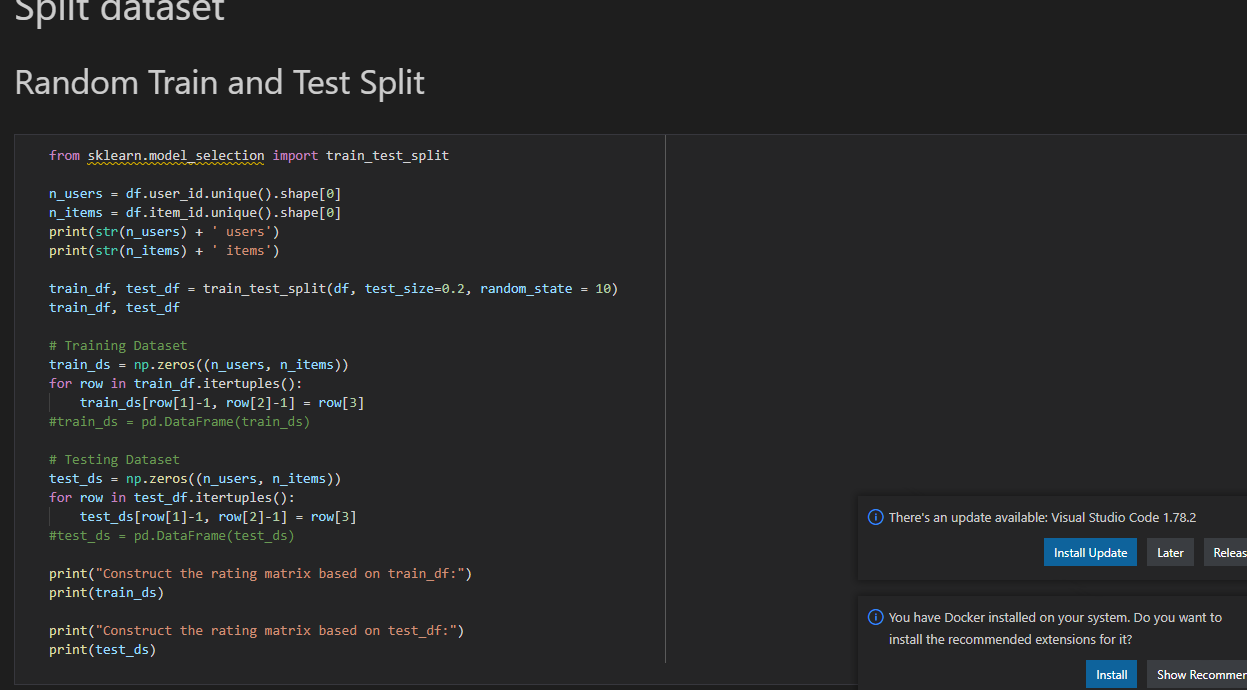
Task: Click 'train_ds[row[1]-1, row[2]-1] = row[3]' line
Action: click(x=222, y=402)
